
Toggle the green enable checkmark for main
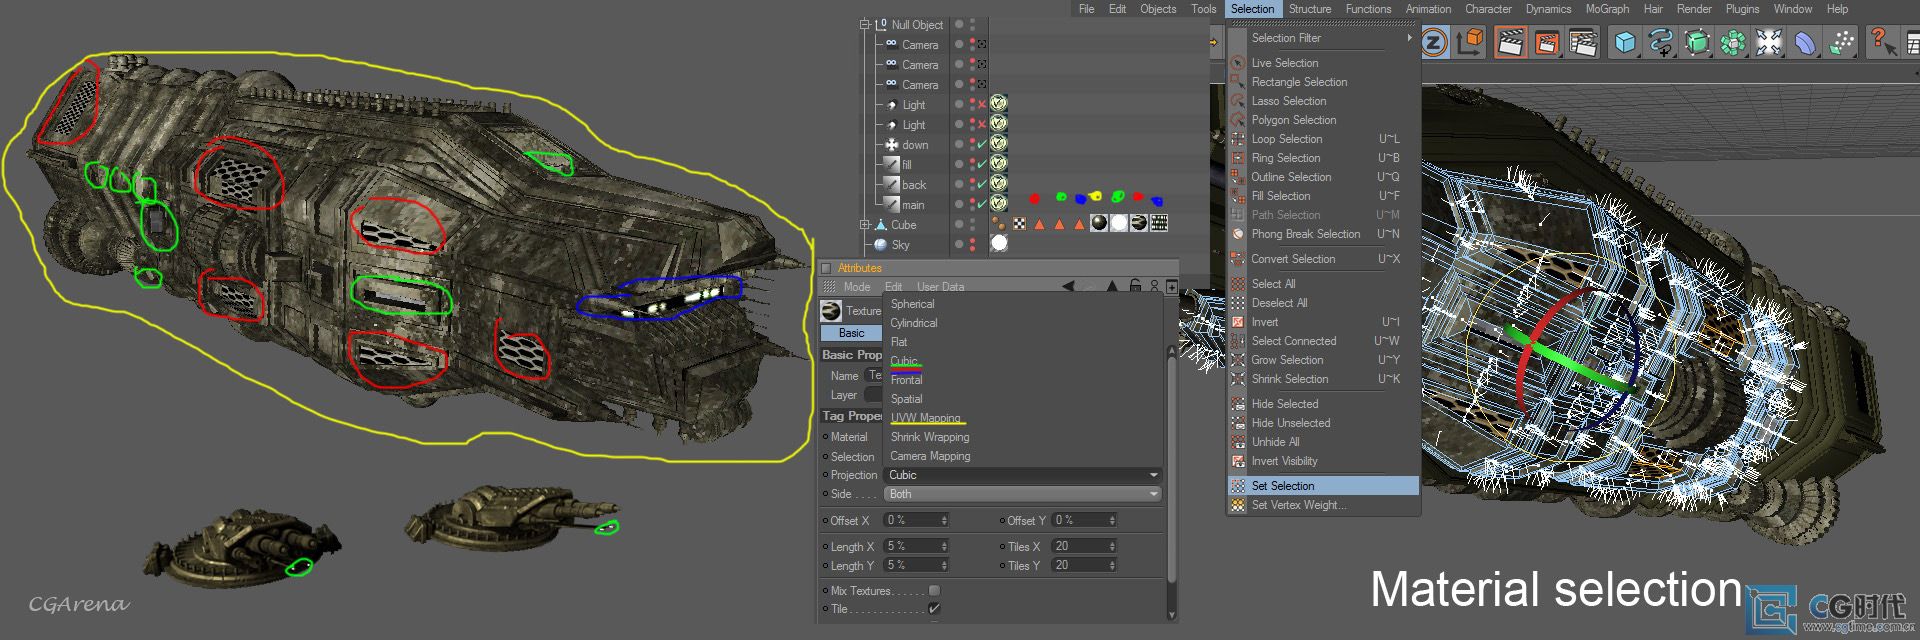(982, 204)
